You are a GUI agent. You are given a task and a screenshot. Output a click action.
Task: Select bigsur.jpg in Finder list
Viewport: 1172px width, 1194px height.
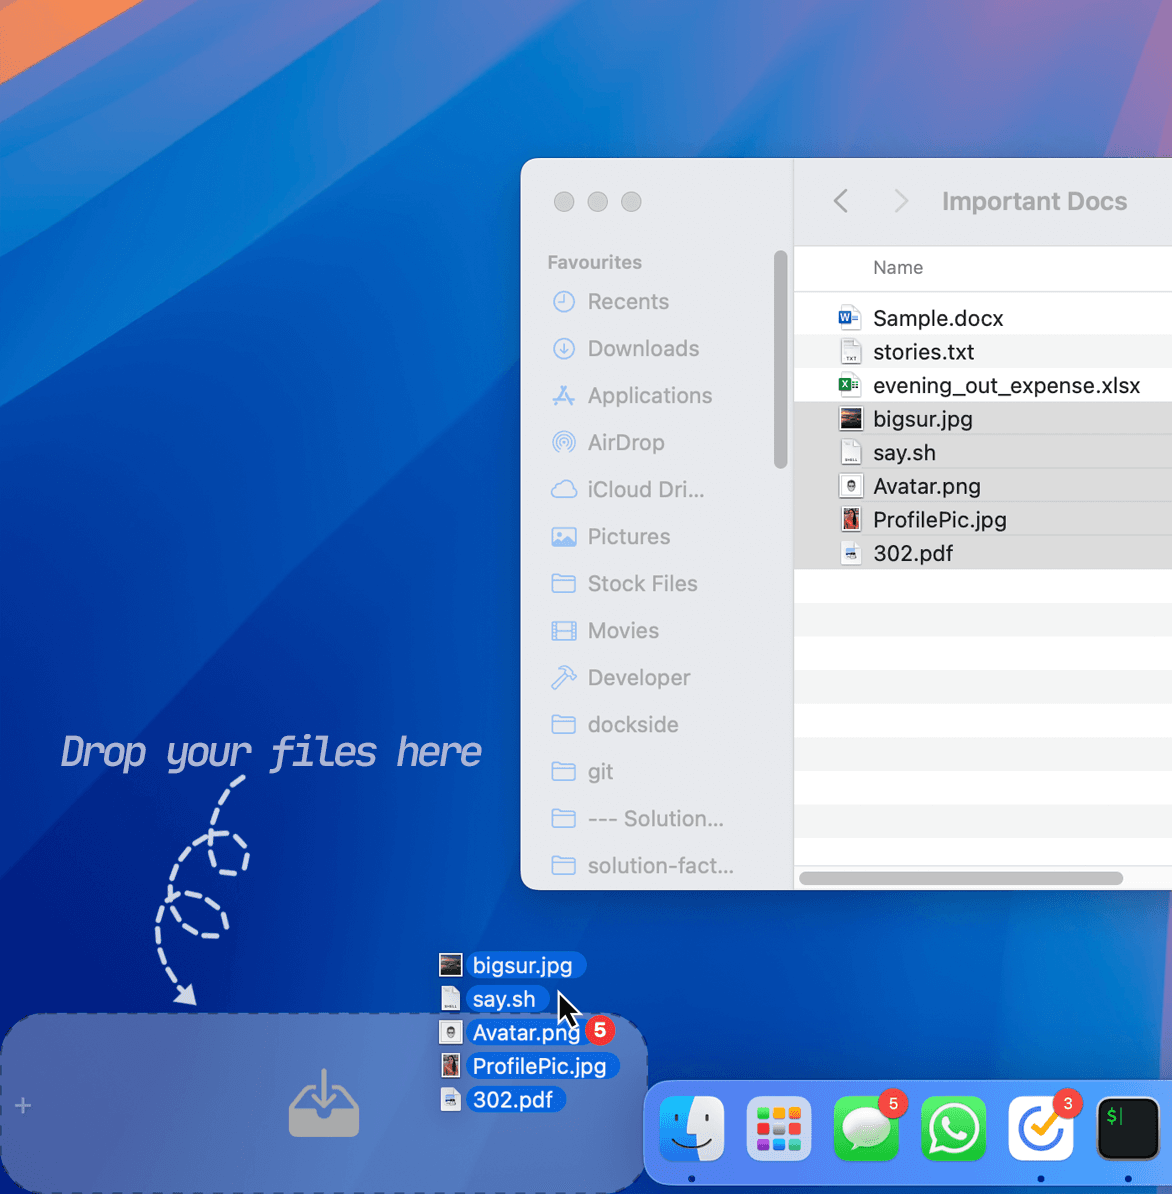(982, 419)
